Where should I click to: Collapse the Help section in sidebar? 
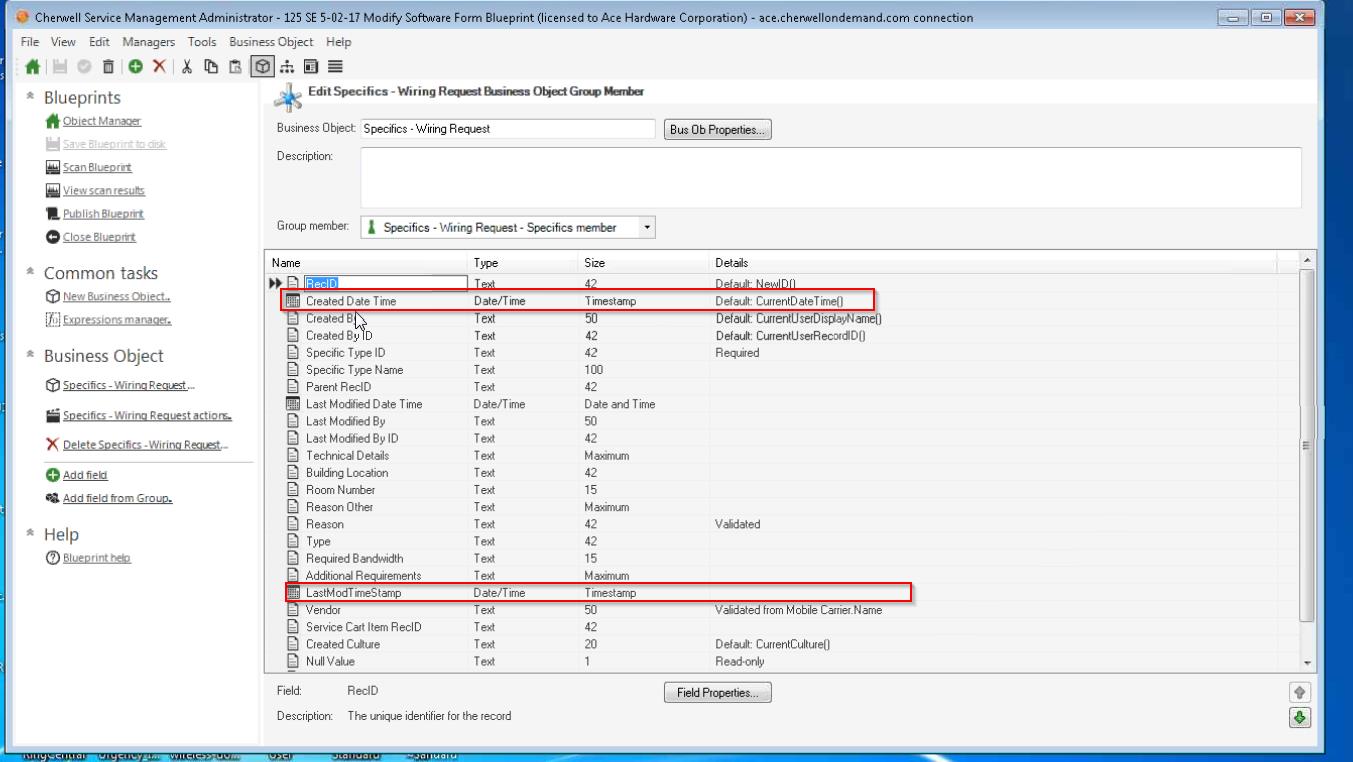31,534
